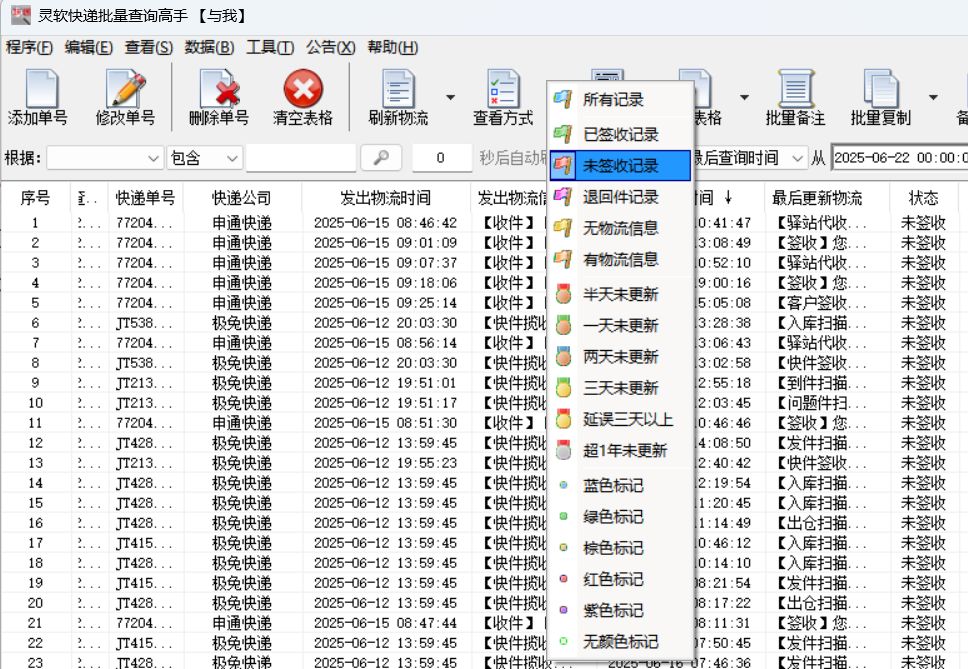The image size is (968, 669).
Task: Click the 半天未更新 medal icon
Action: pyautogui.click(x=563, y=294)
